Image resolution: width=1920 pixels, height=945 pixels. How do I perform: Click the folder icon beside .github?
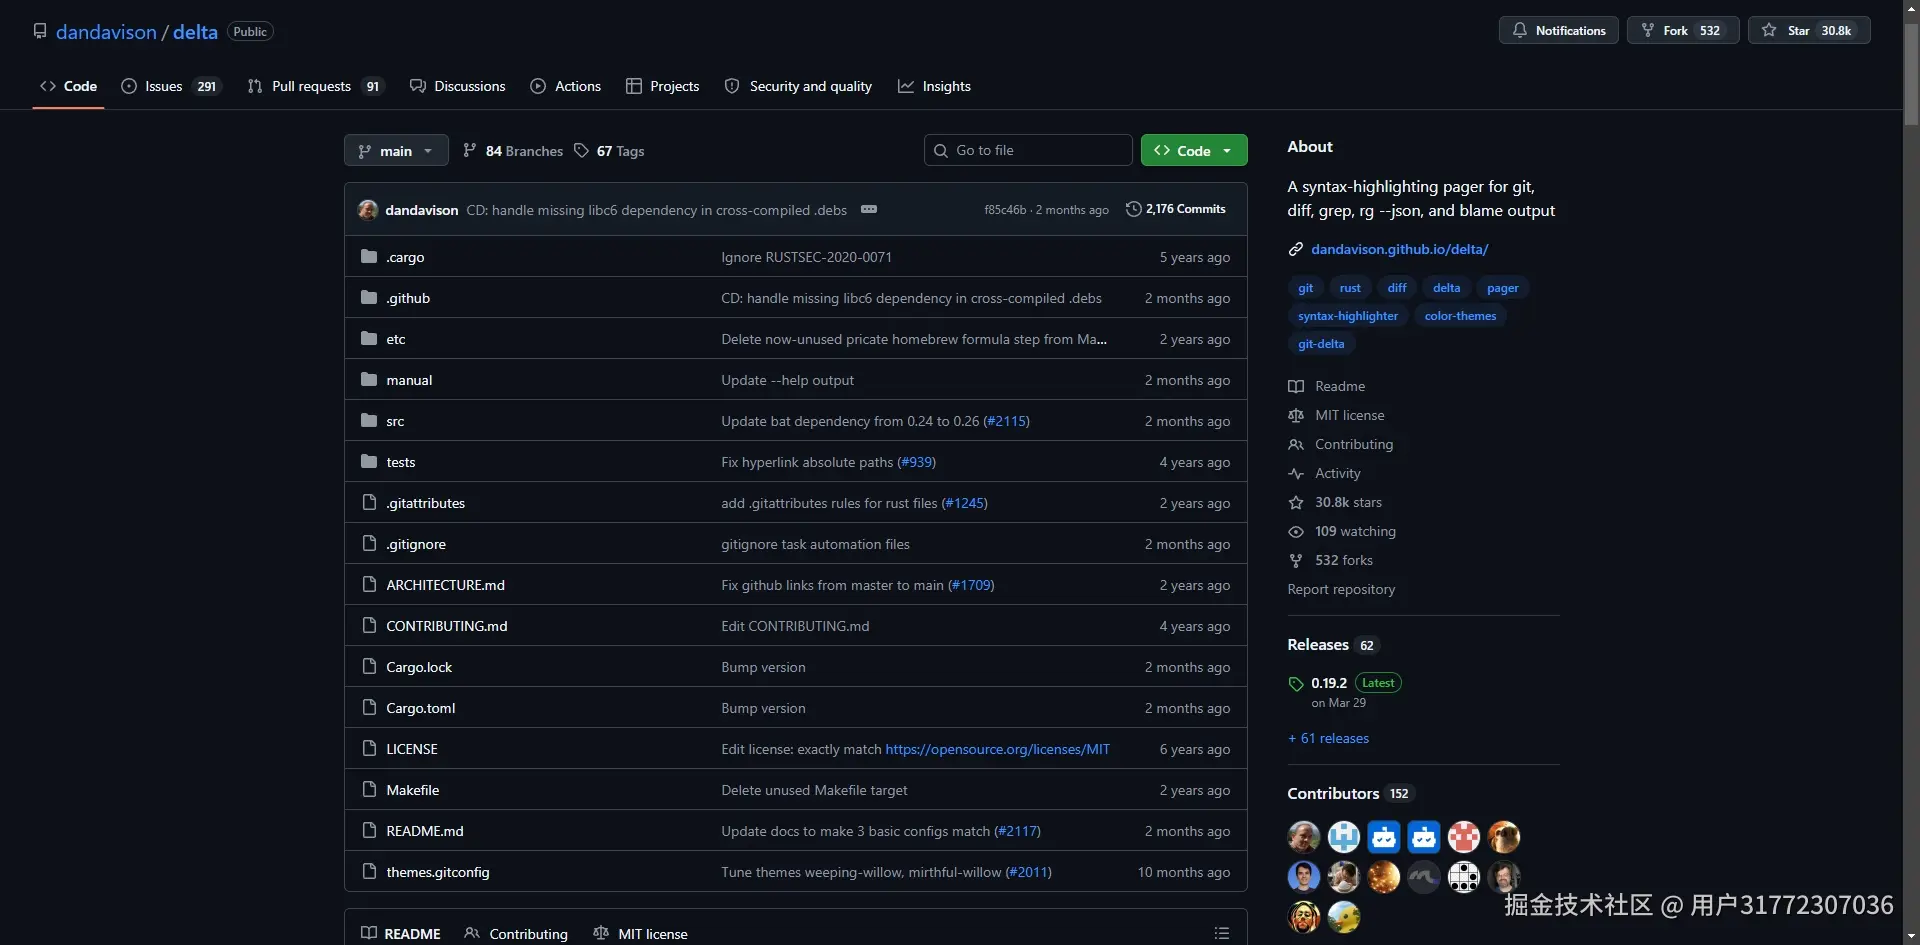369,298
